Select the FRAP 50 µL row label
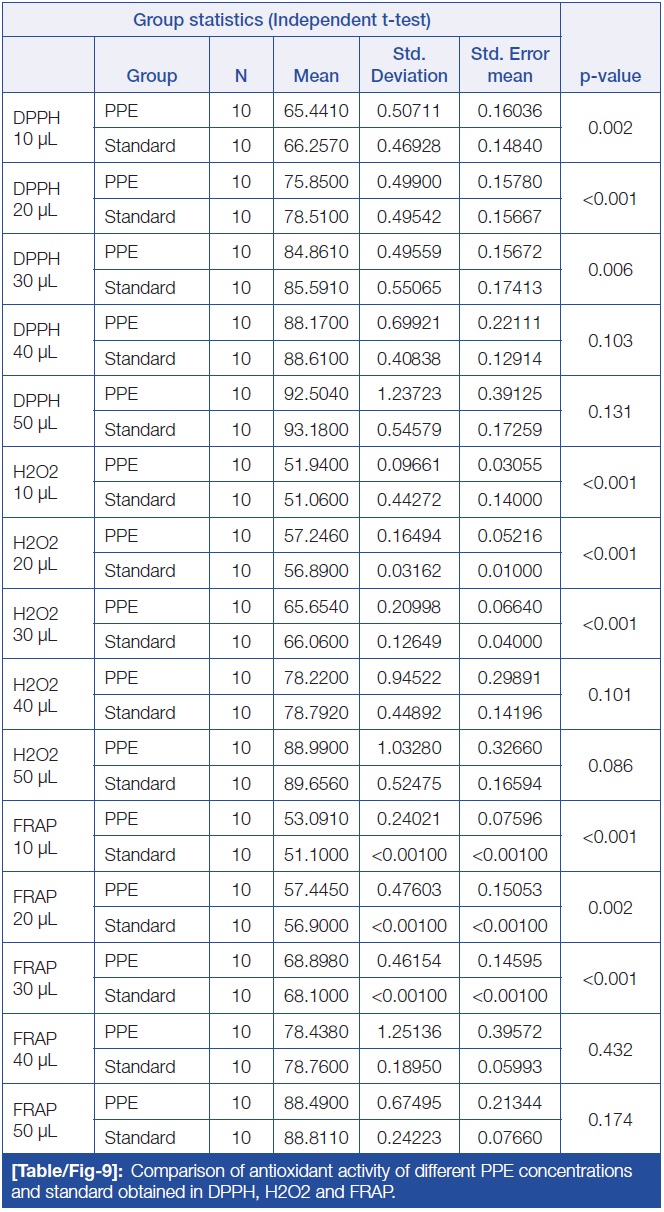This screenshot has width=664, height=1212. [37, 1120]
